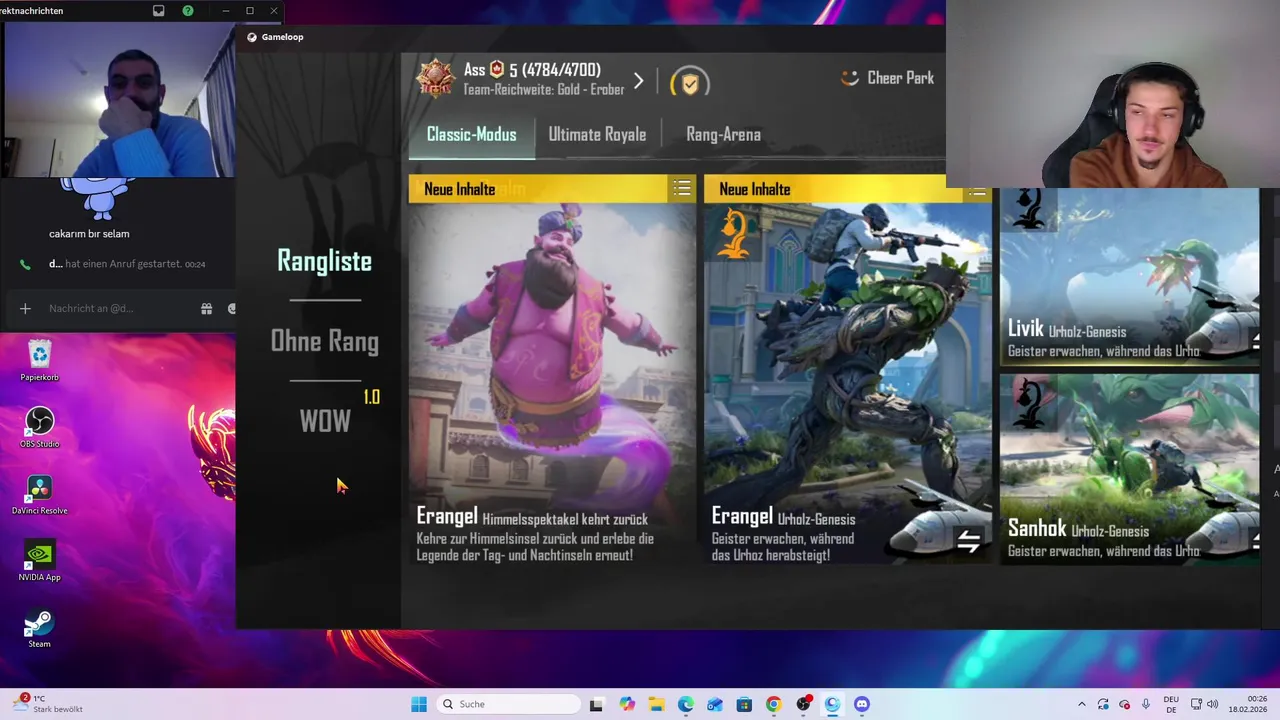Open Microsoft Store from the taskbar
The height and width of the screenshot is (720, 1280).
pyautogui.click(x=744, y=704)
